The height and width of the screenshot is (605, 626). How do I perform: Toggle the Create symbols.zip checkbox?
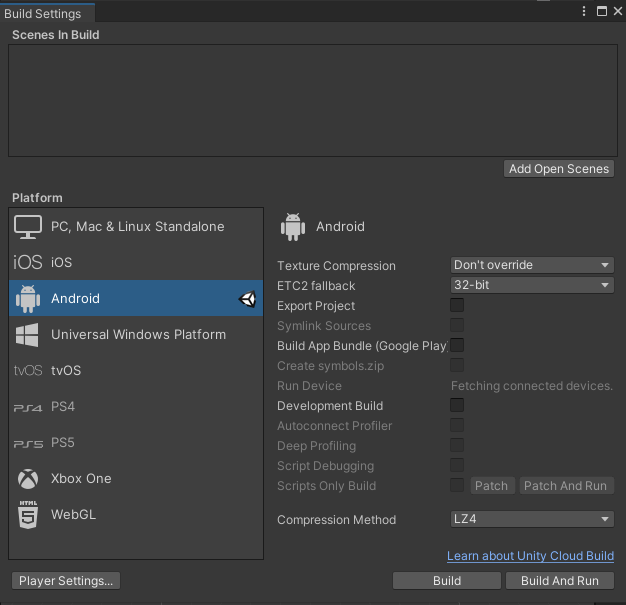click(457, 365)
